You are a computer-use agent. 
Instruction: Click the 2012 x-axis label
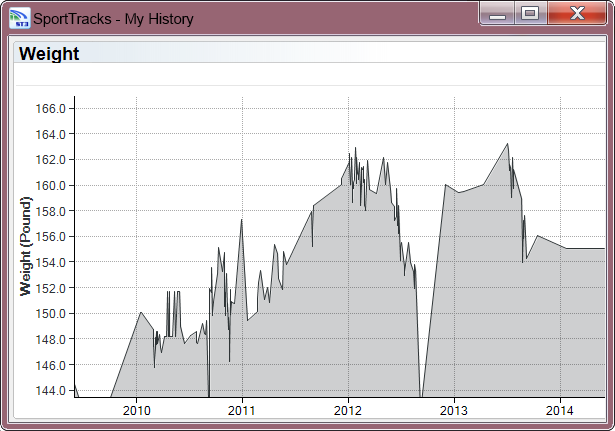pos(348,410)
